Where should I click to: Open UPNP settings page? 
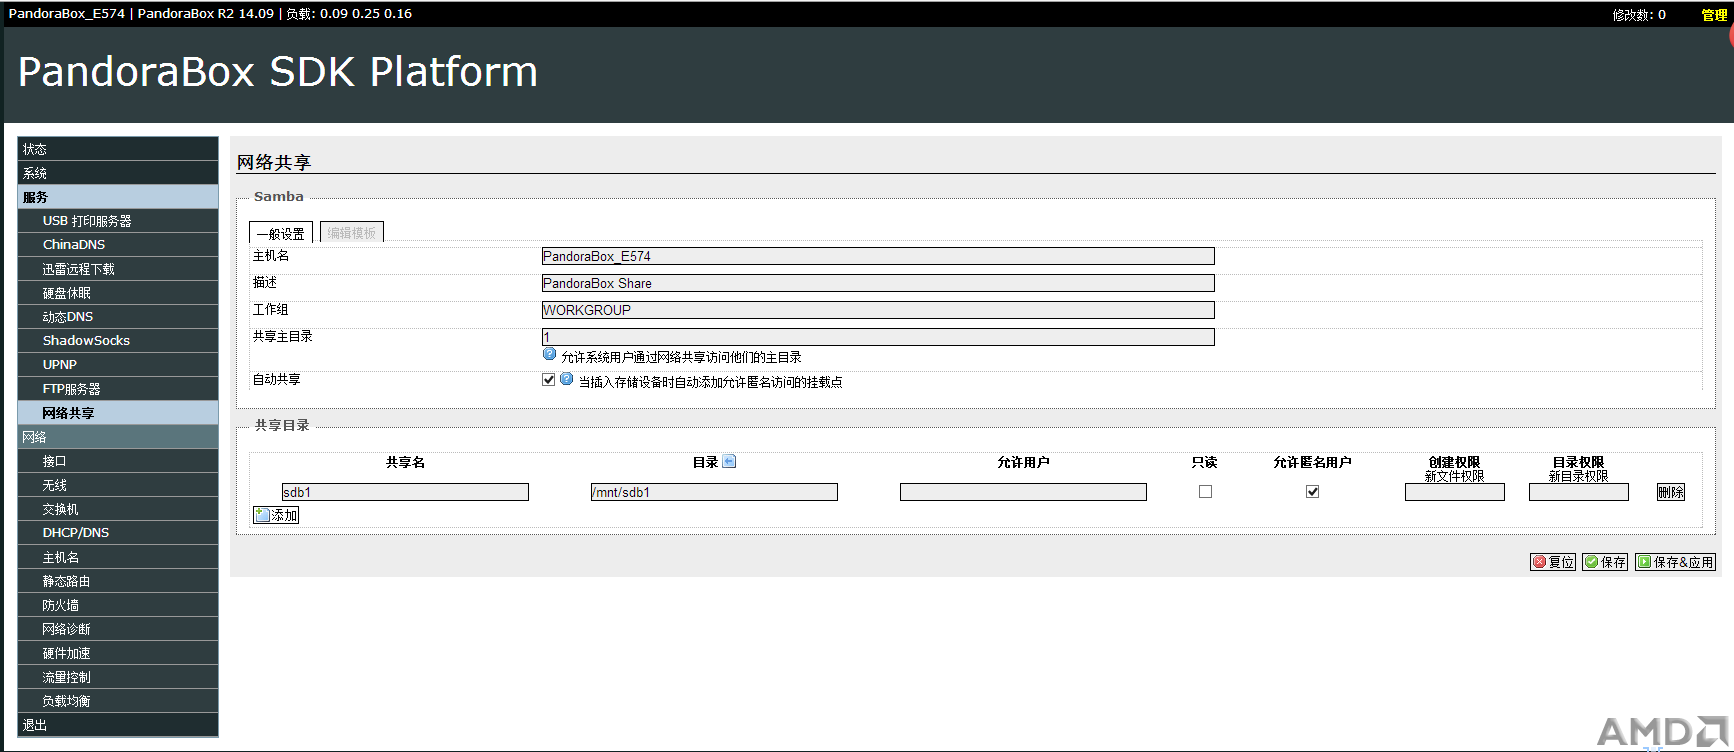point(118,365)
